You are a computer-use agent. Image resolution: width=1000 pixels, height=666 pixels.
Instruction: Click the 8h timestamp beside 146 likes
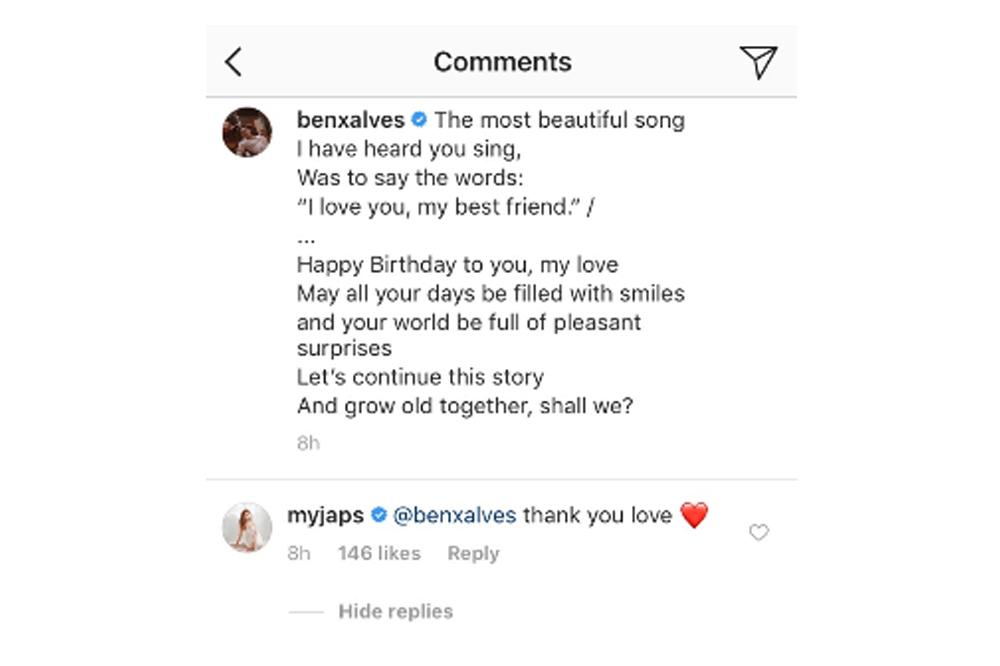point(299,553)
